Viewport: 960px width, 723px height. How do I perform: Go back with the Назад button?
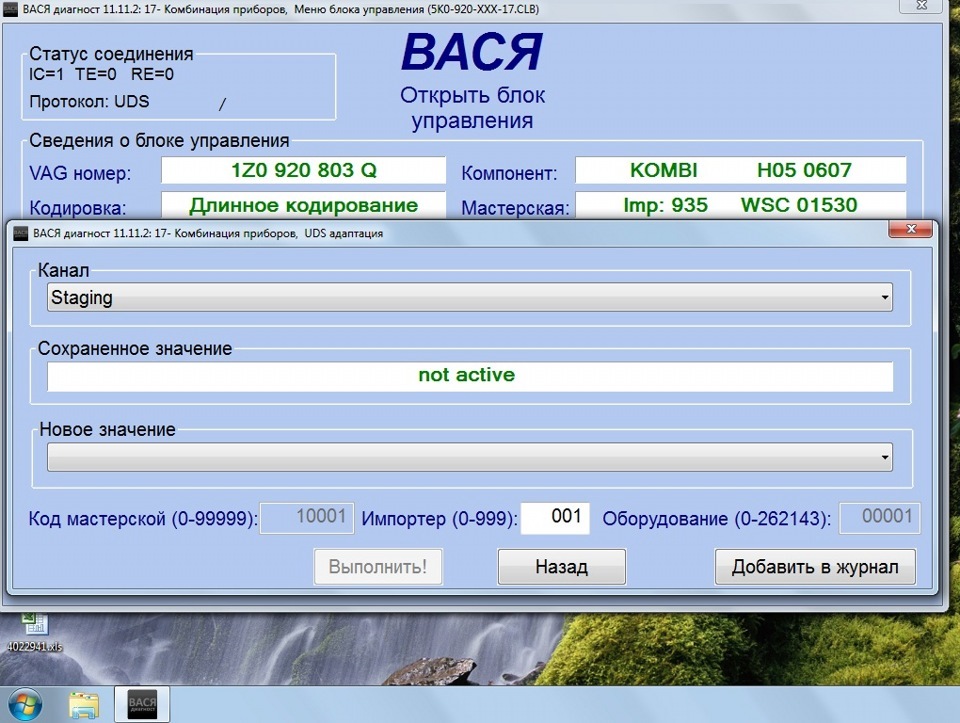[561, 566]
